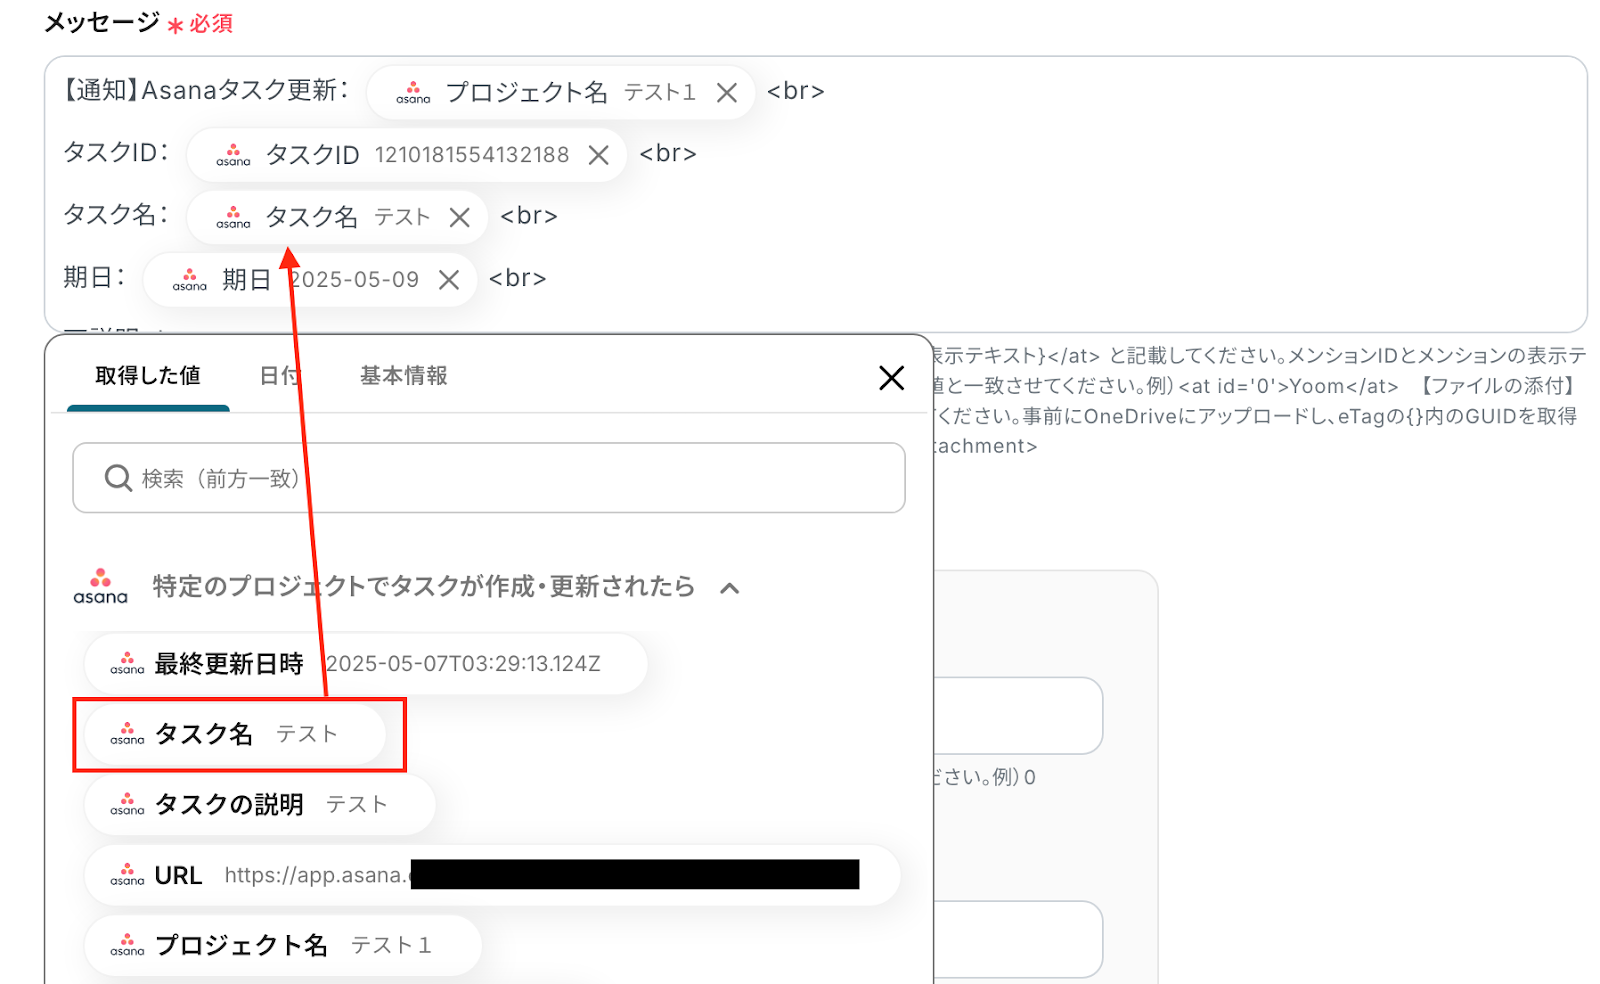
Task: Insert the プロジェクト名 テスト1 value from list
Action: pos(283,945)
